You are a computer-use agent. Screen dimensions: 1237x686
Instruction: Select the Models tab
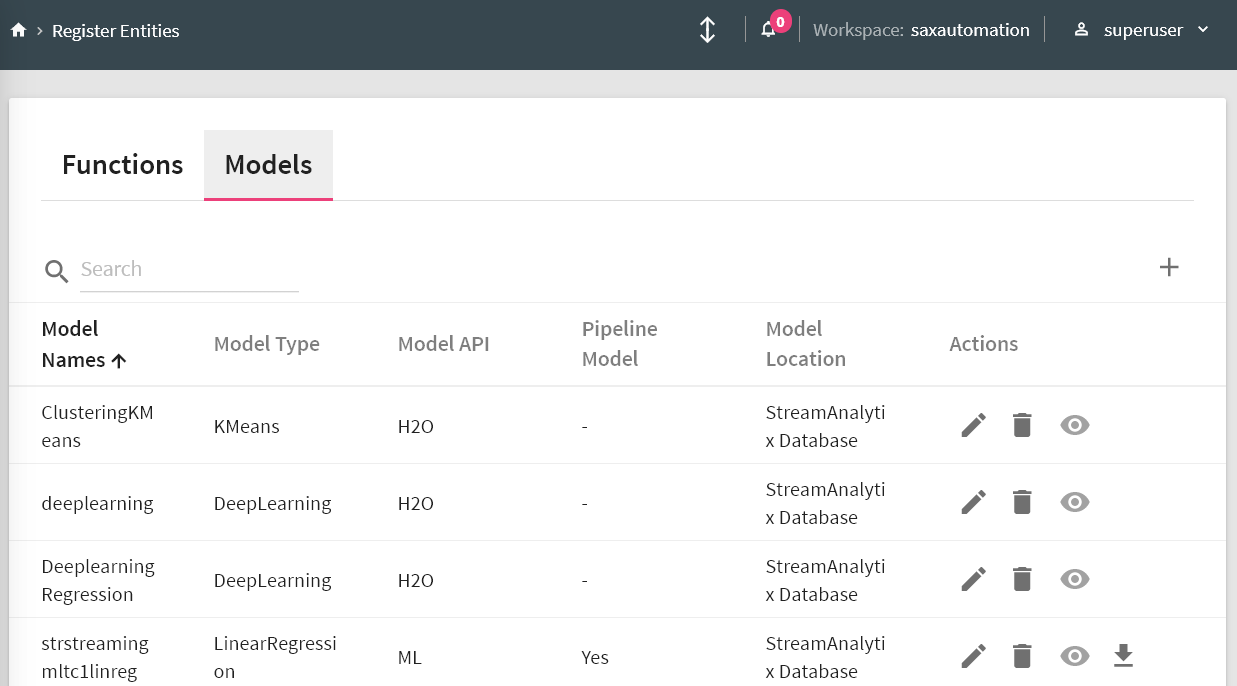tap(268, 165)
